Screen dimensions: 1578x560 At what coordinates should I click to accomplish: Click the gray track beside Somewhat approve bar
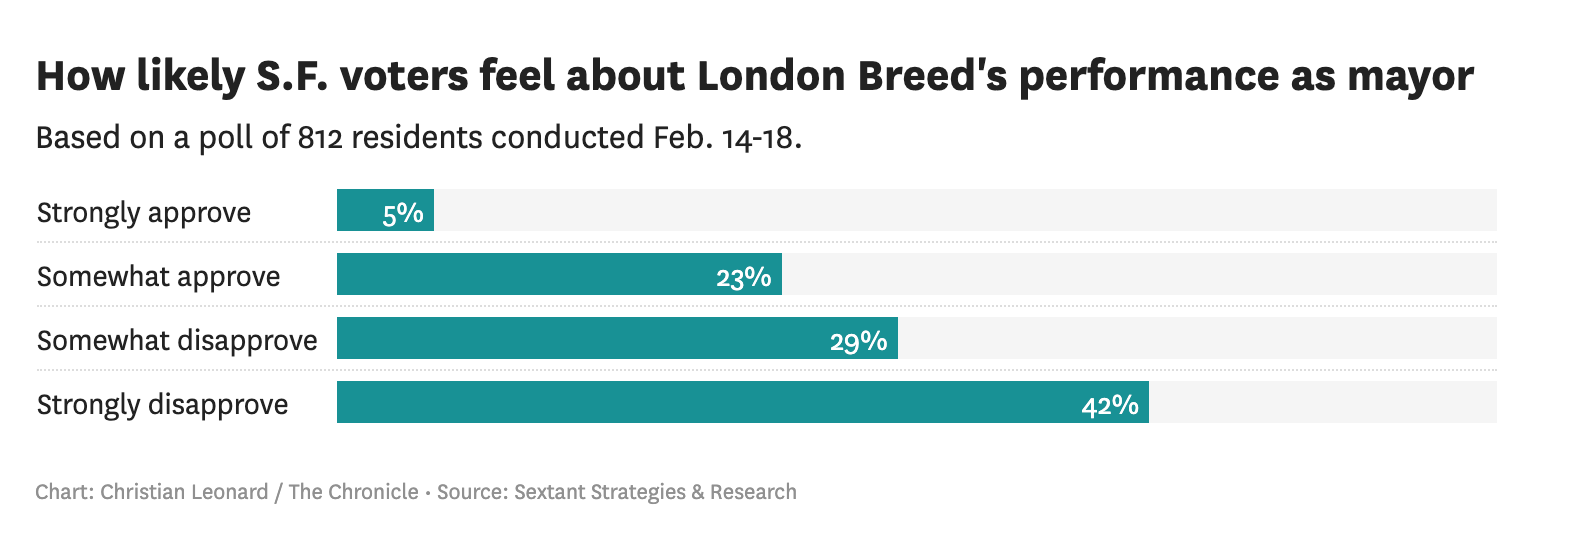coord(1140,274)
